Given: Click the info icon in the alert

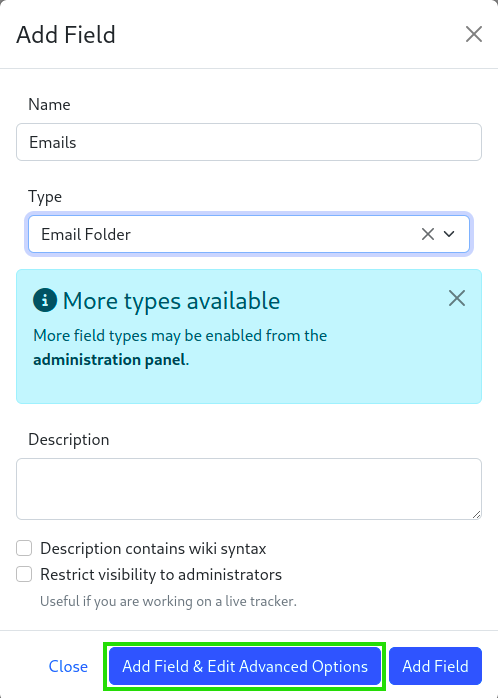Looking at the screenshot, I should point(45,300).
